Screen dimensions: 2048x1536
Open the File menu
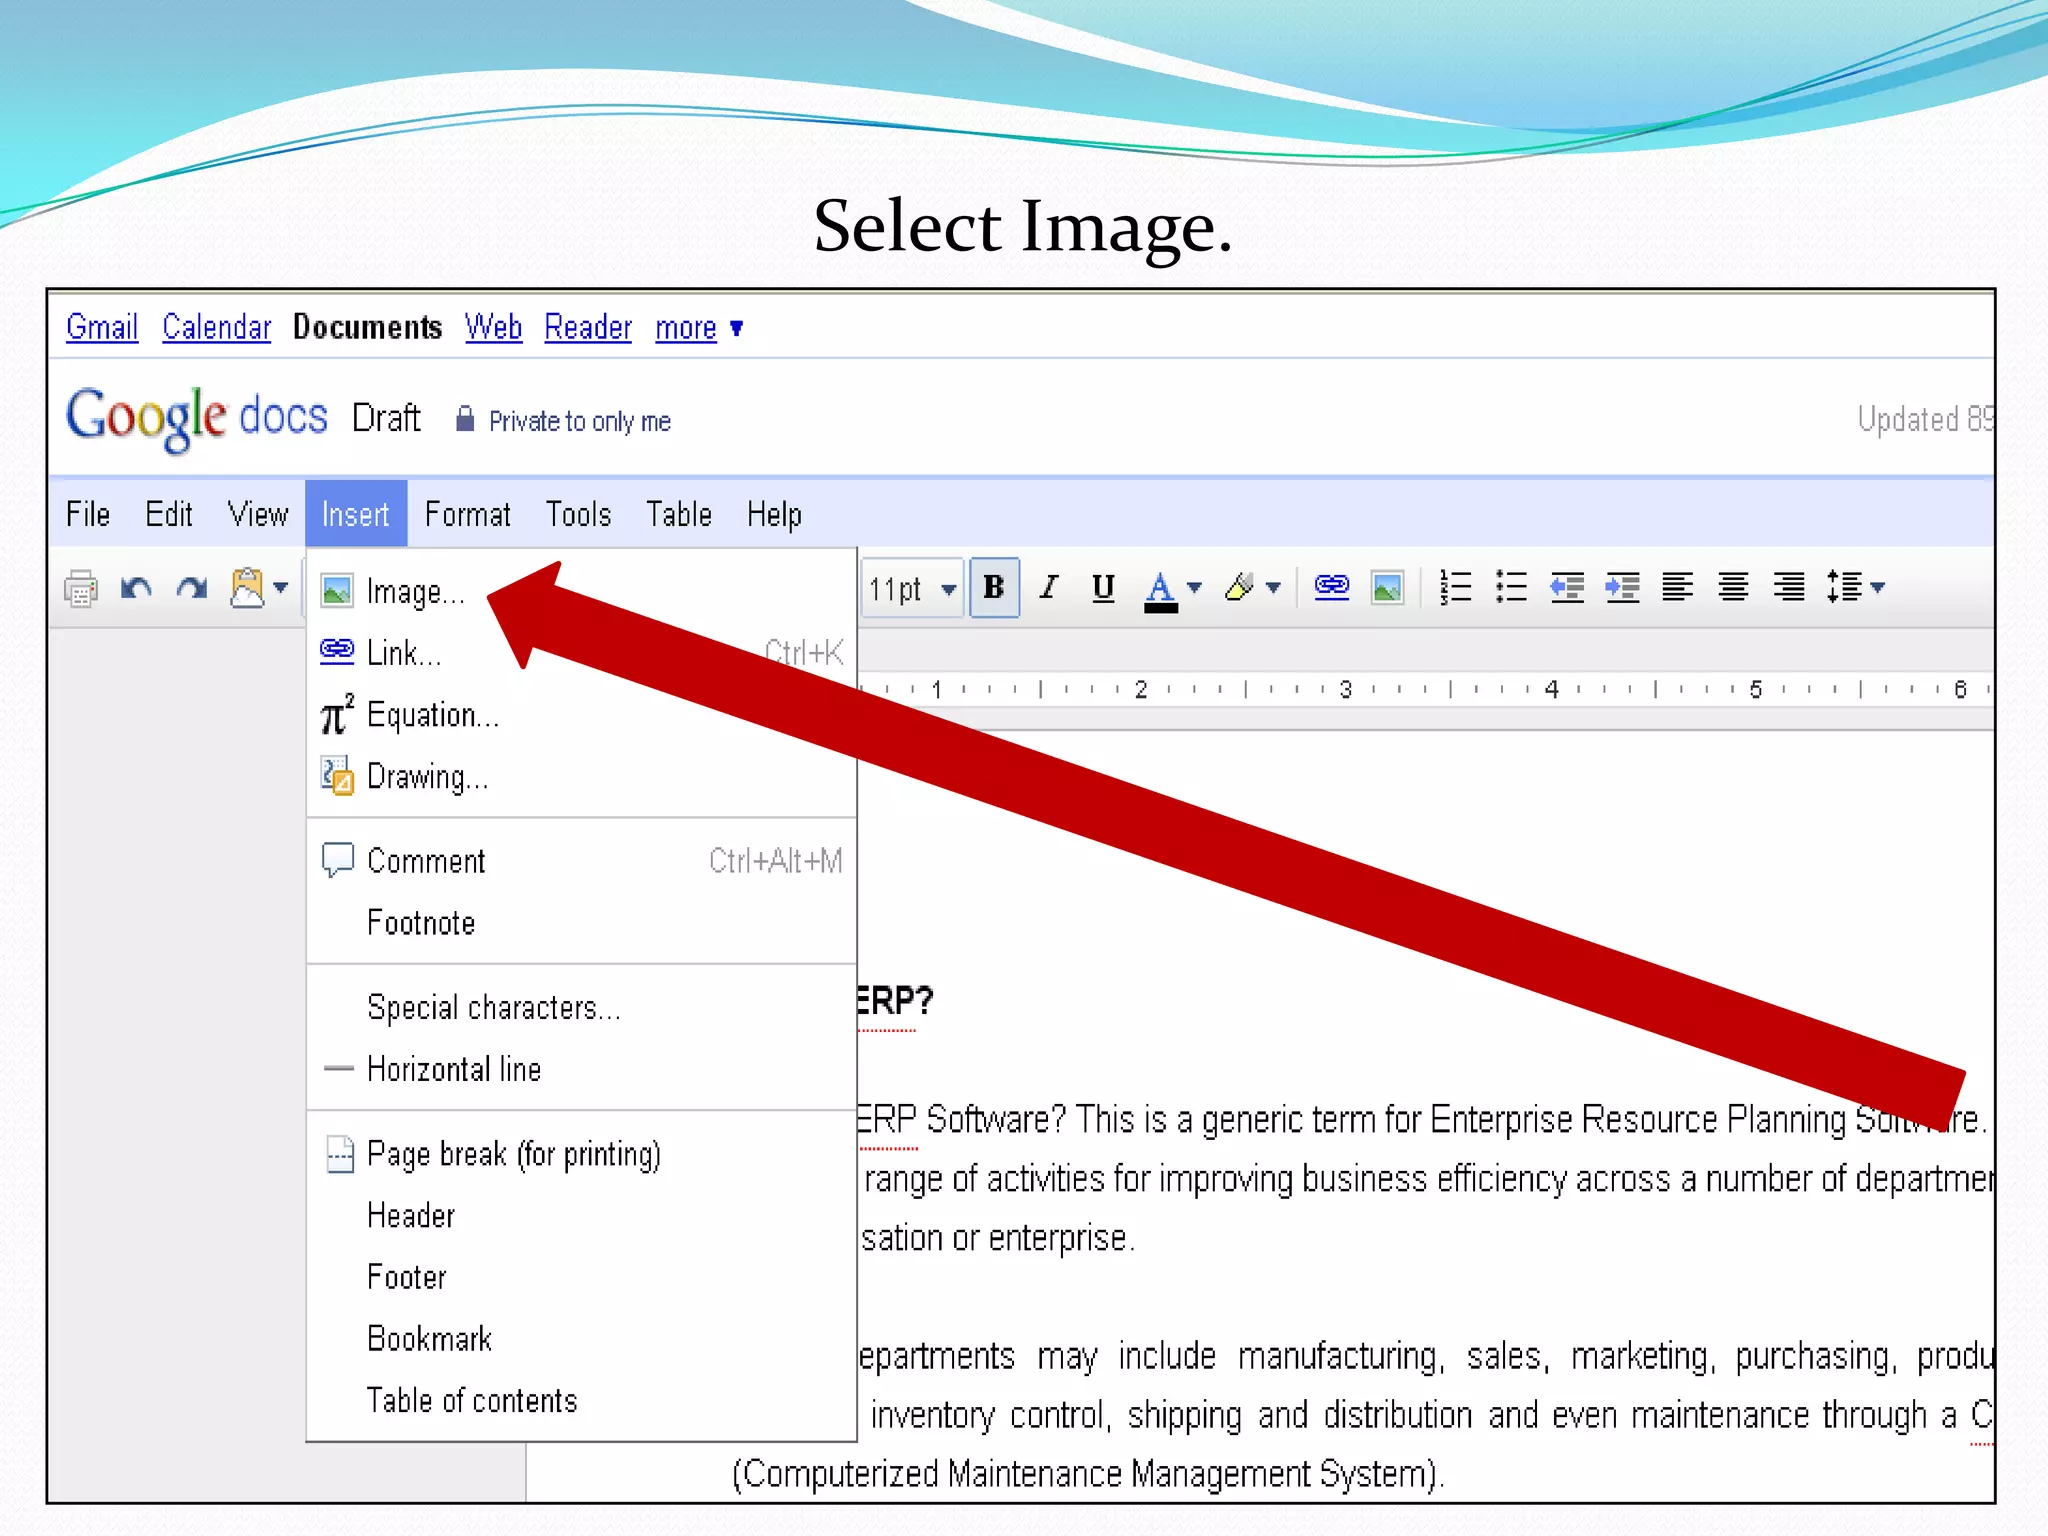[x=88, y=514]
